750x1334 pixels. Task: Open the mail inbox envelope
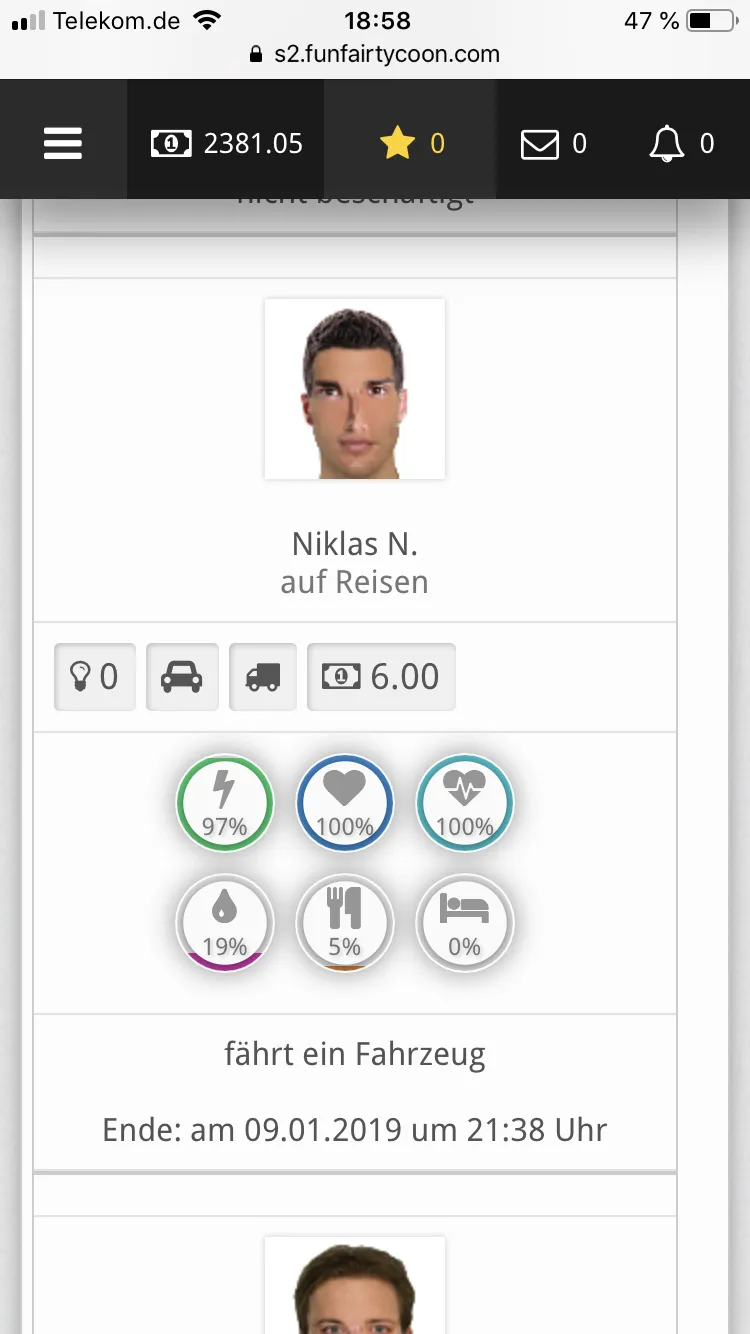click(553, 144)
